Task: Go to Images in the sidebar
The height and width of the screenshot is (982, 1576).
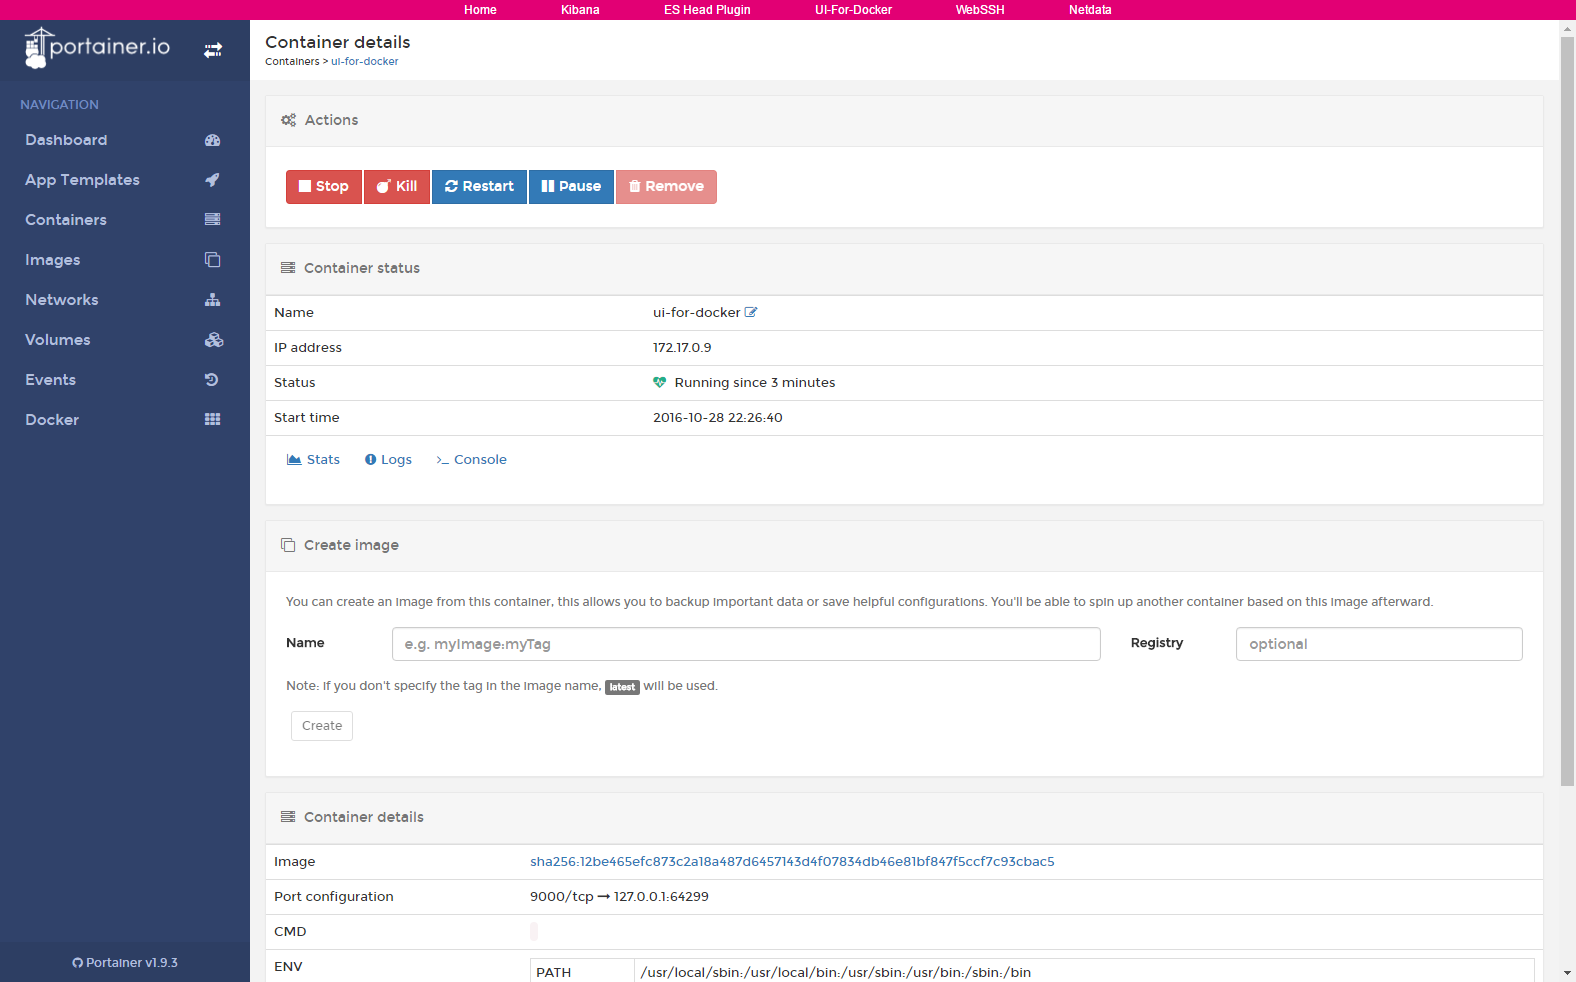Action: click(x=53, y=260)
